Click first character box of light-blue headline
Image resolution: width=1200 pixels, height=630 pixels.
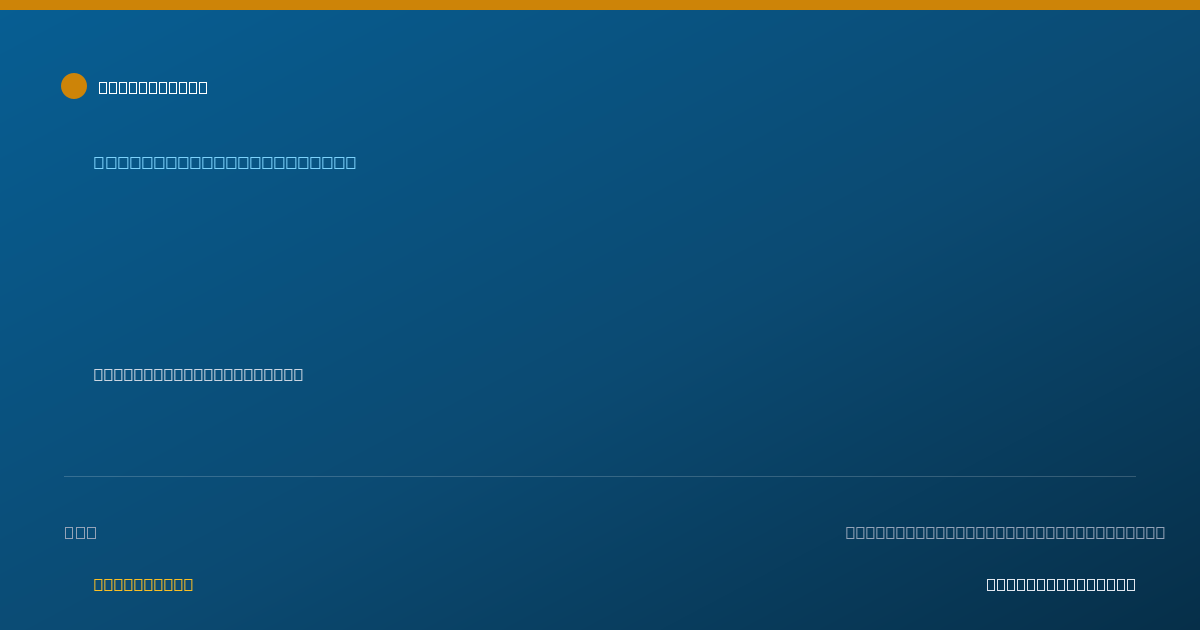click(x=100, y=162)
